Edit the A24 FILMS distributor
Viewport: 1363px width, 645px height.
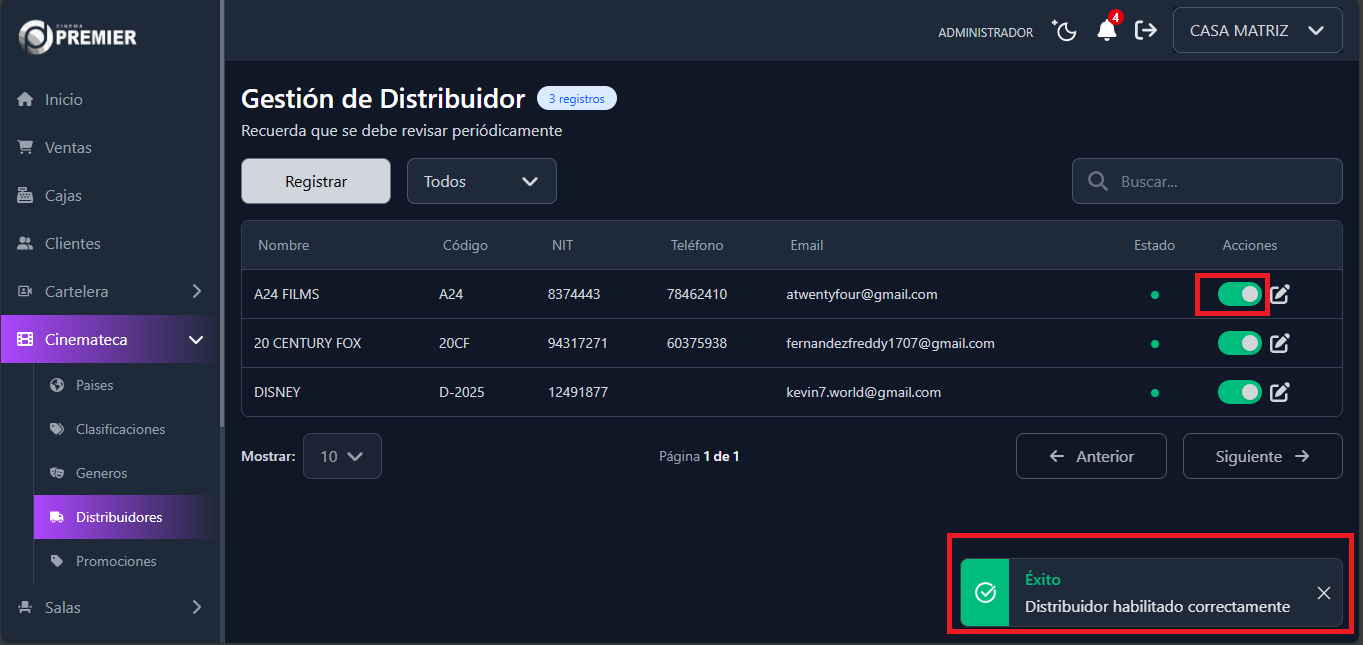[x=1280, y=294]
